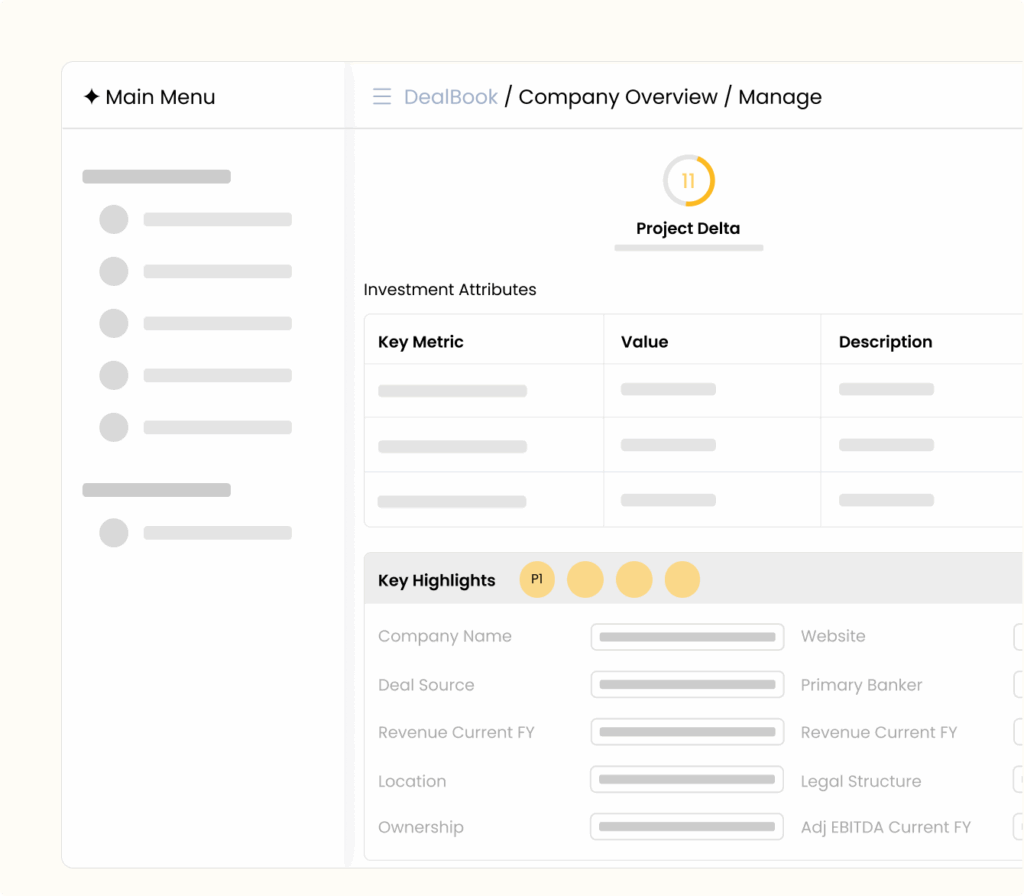Open the Main Menu header
The image size is (1024, 896).
pos(160,97)
